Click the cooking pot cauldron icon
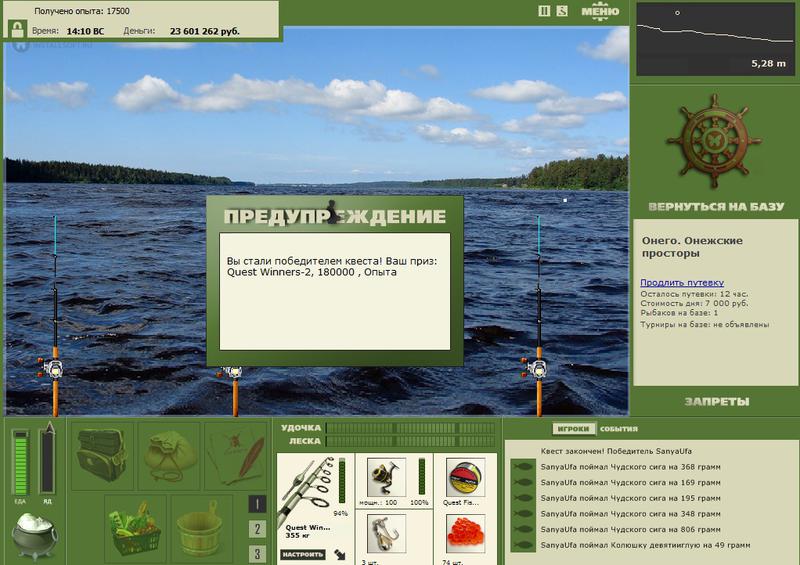Image resolution: width=800 pixels, height=565 pixels. (x=34, y=535)
